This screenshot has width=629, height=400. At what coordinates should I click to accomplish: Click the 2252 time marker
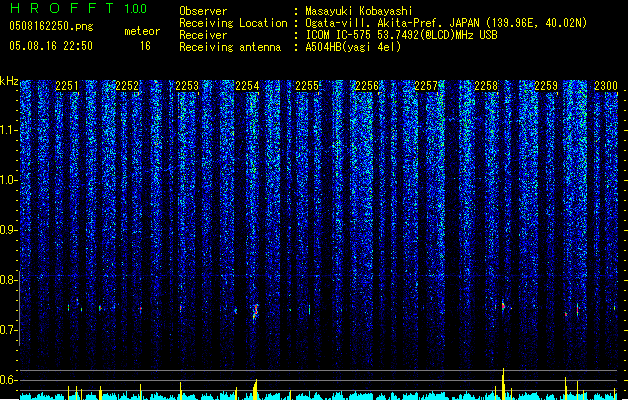pos(127,86)
